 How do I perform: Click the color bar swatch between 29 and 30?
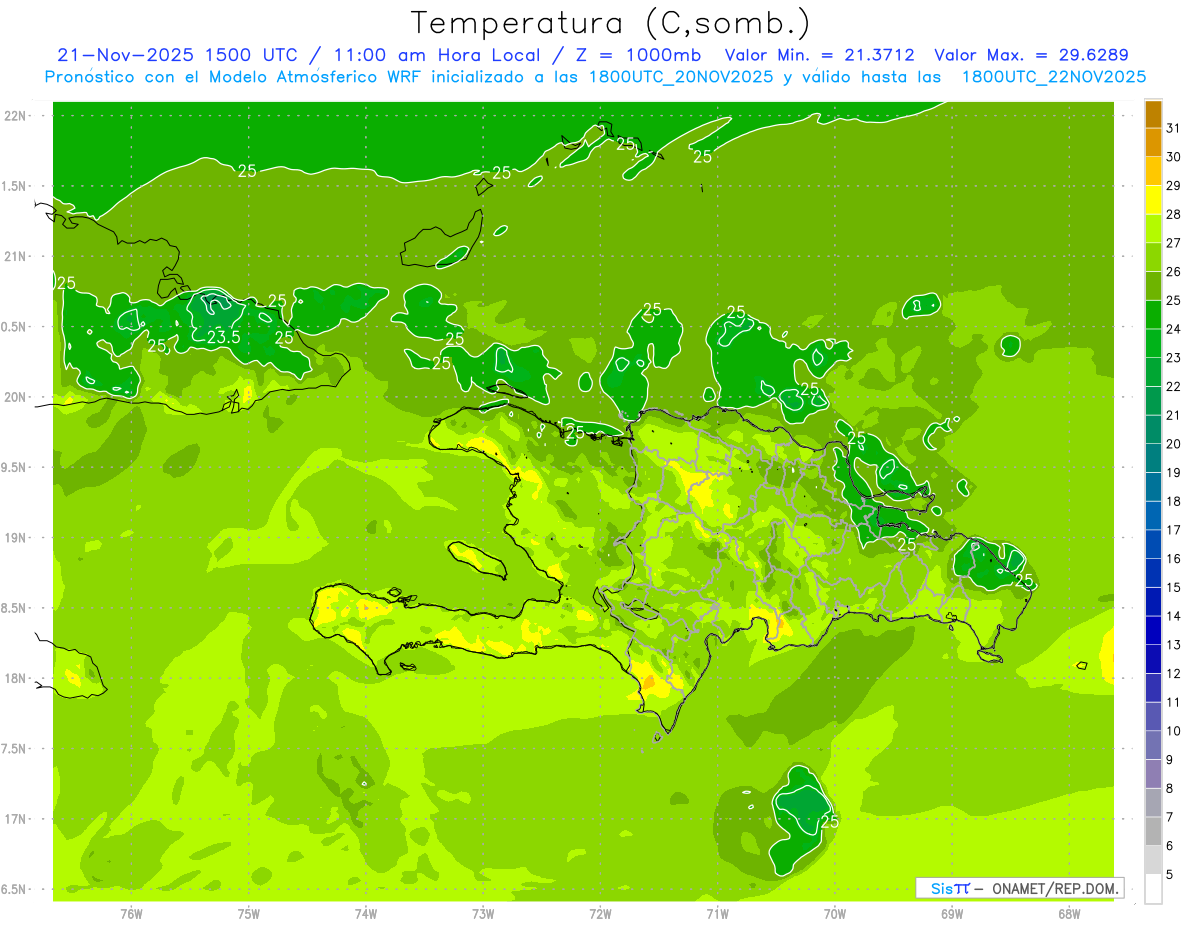coord(1153,172)
